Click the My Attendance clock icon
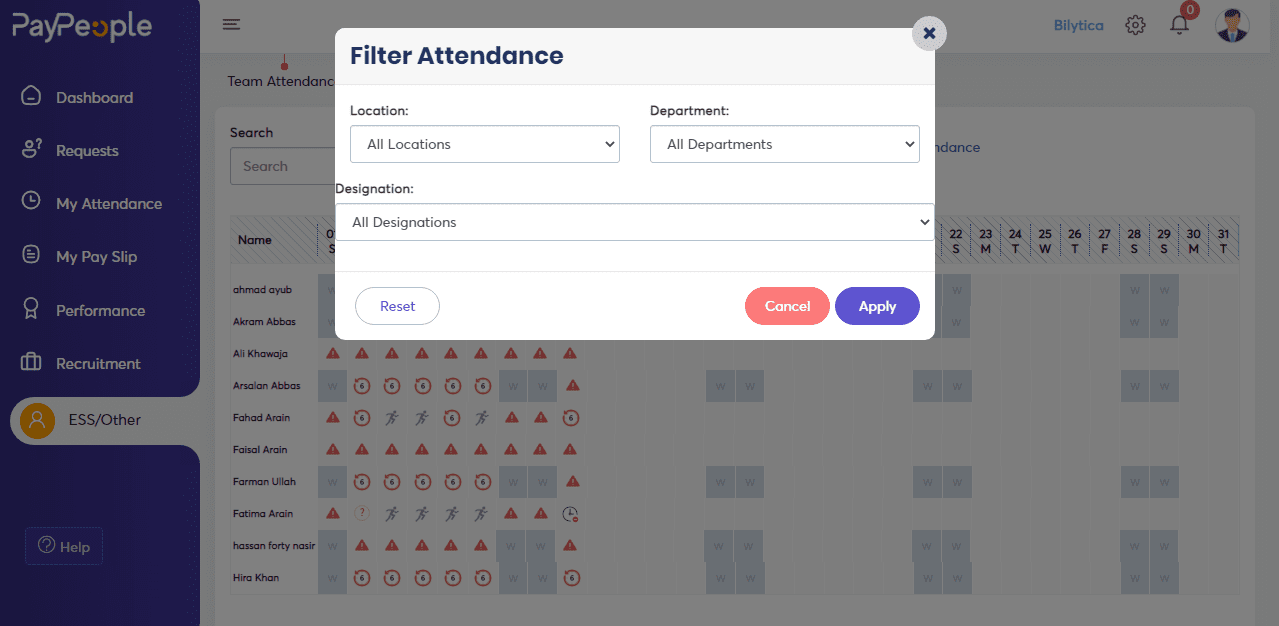Screen dimensions: 1279x626 (x=31, y=201)
